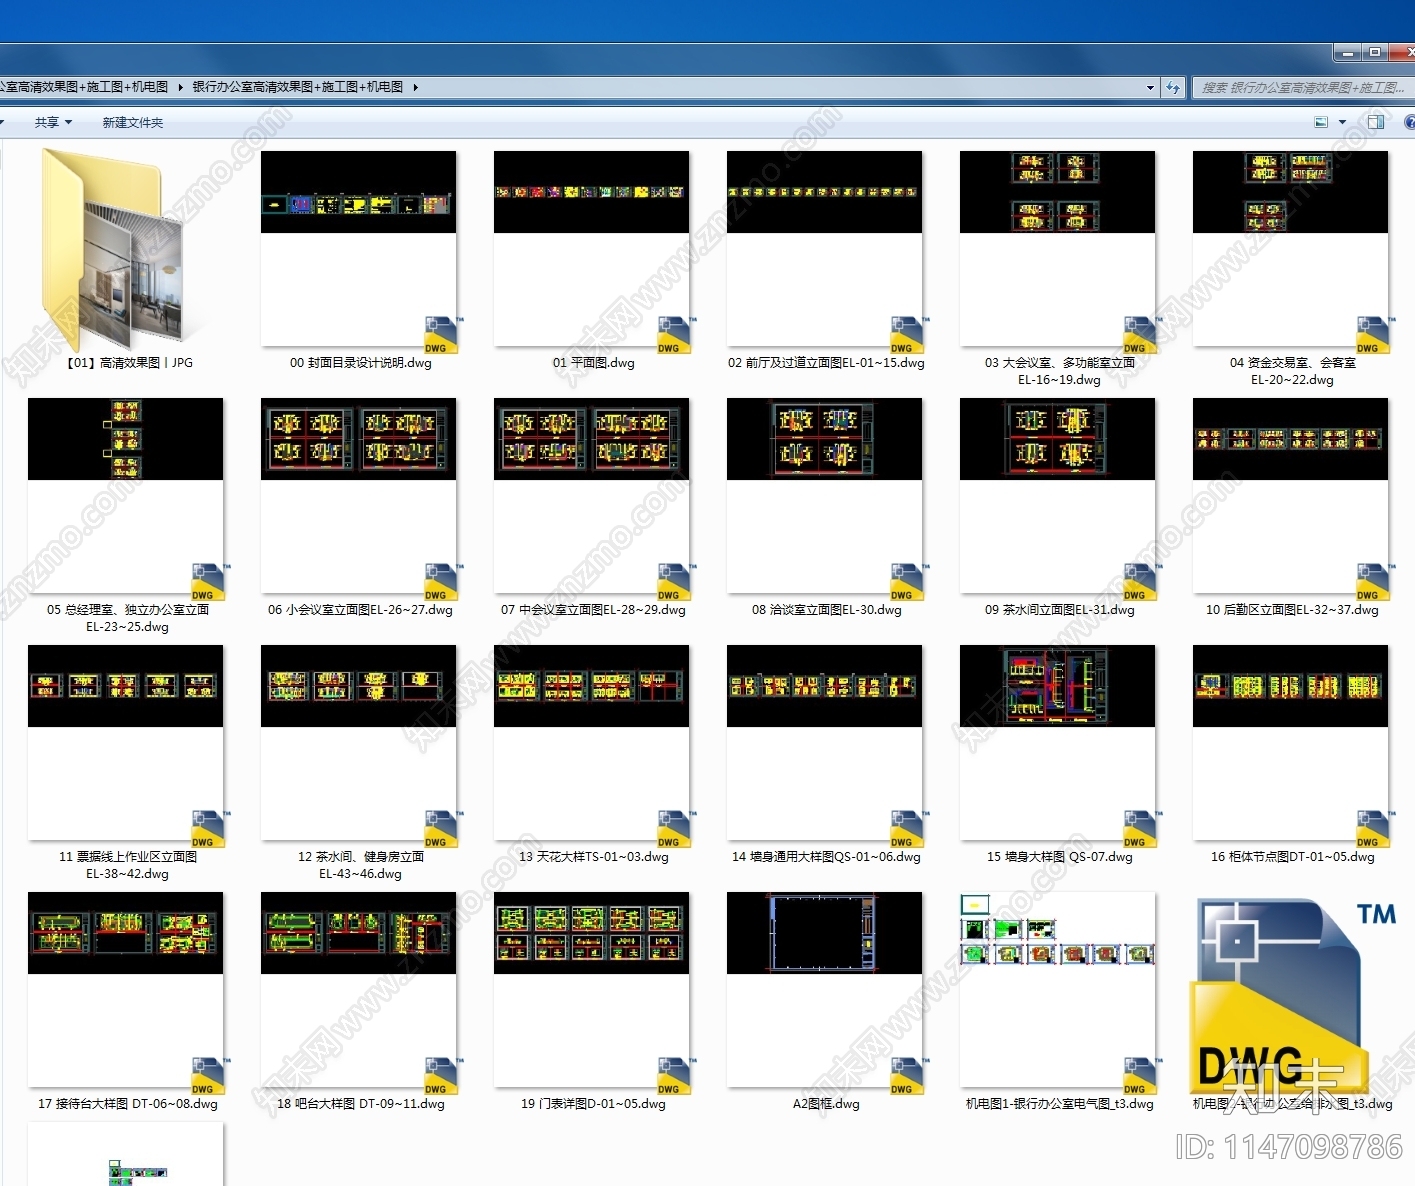Click file name 14 墙身通用大样图QS-01~06.dwg

pyautogui.click(x=826, y=857)
